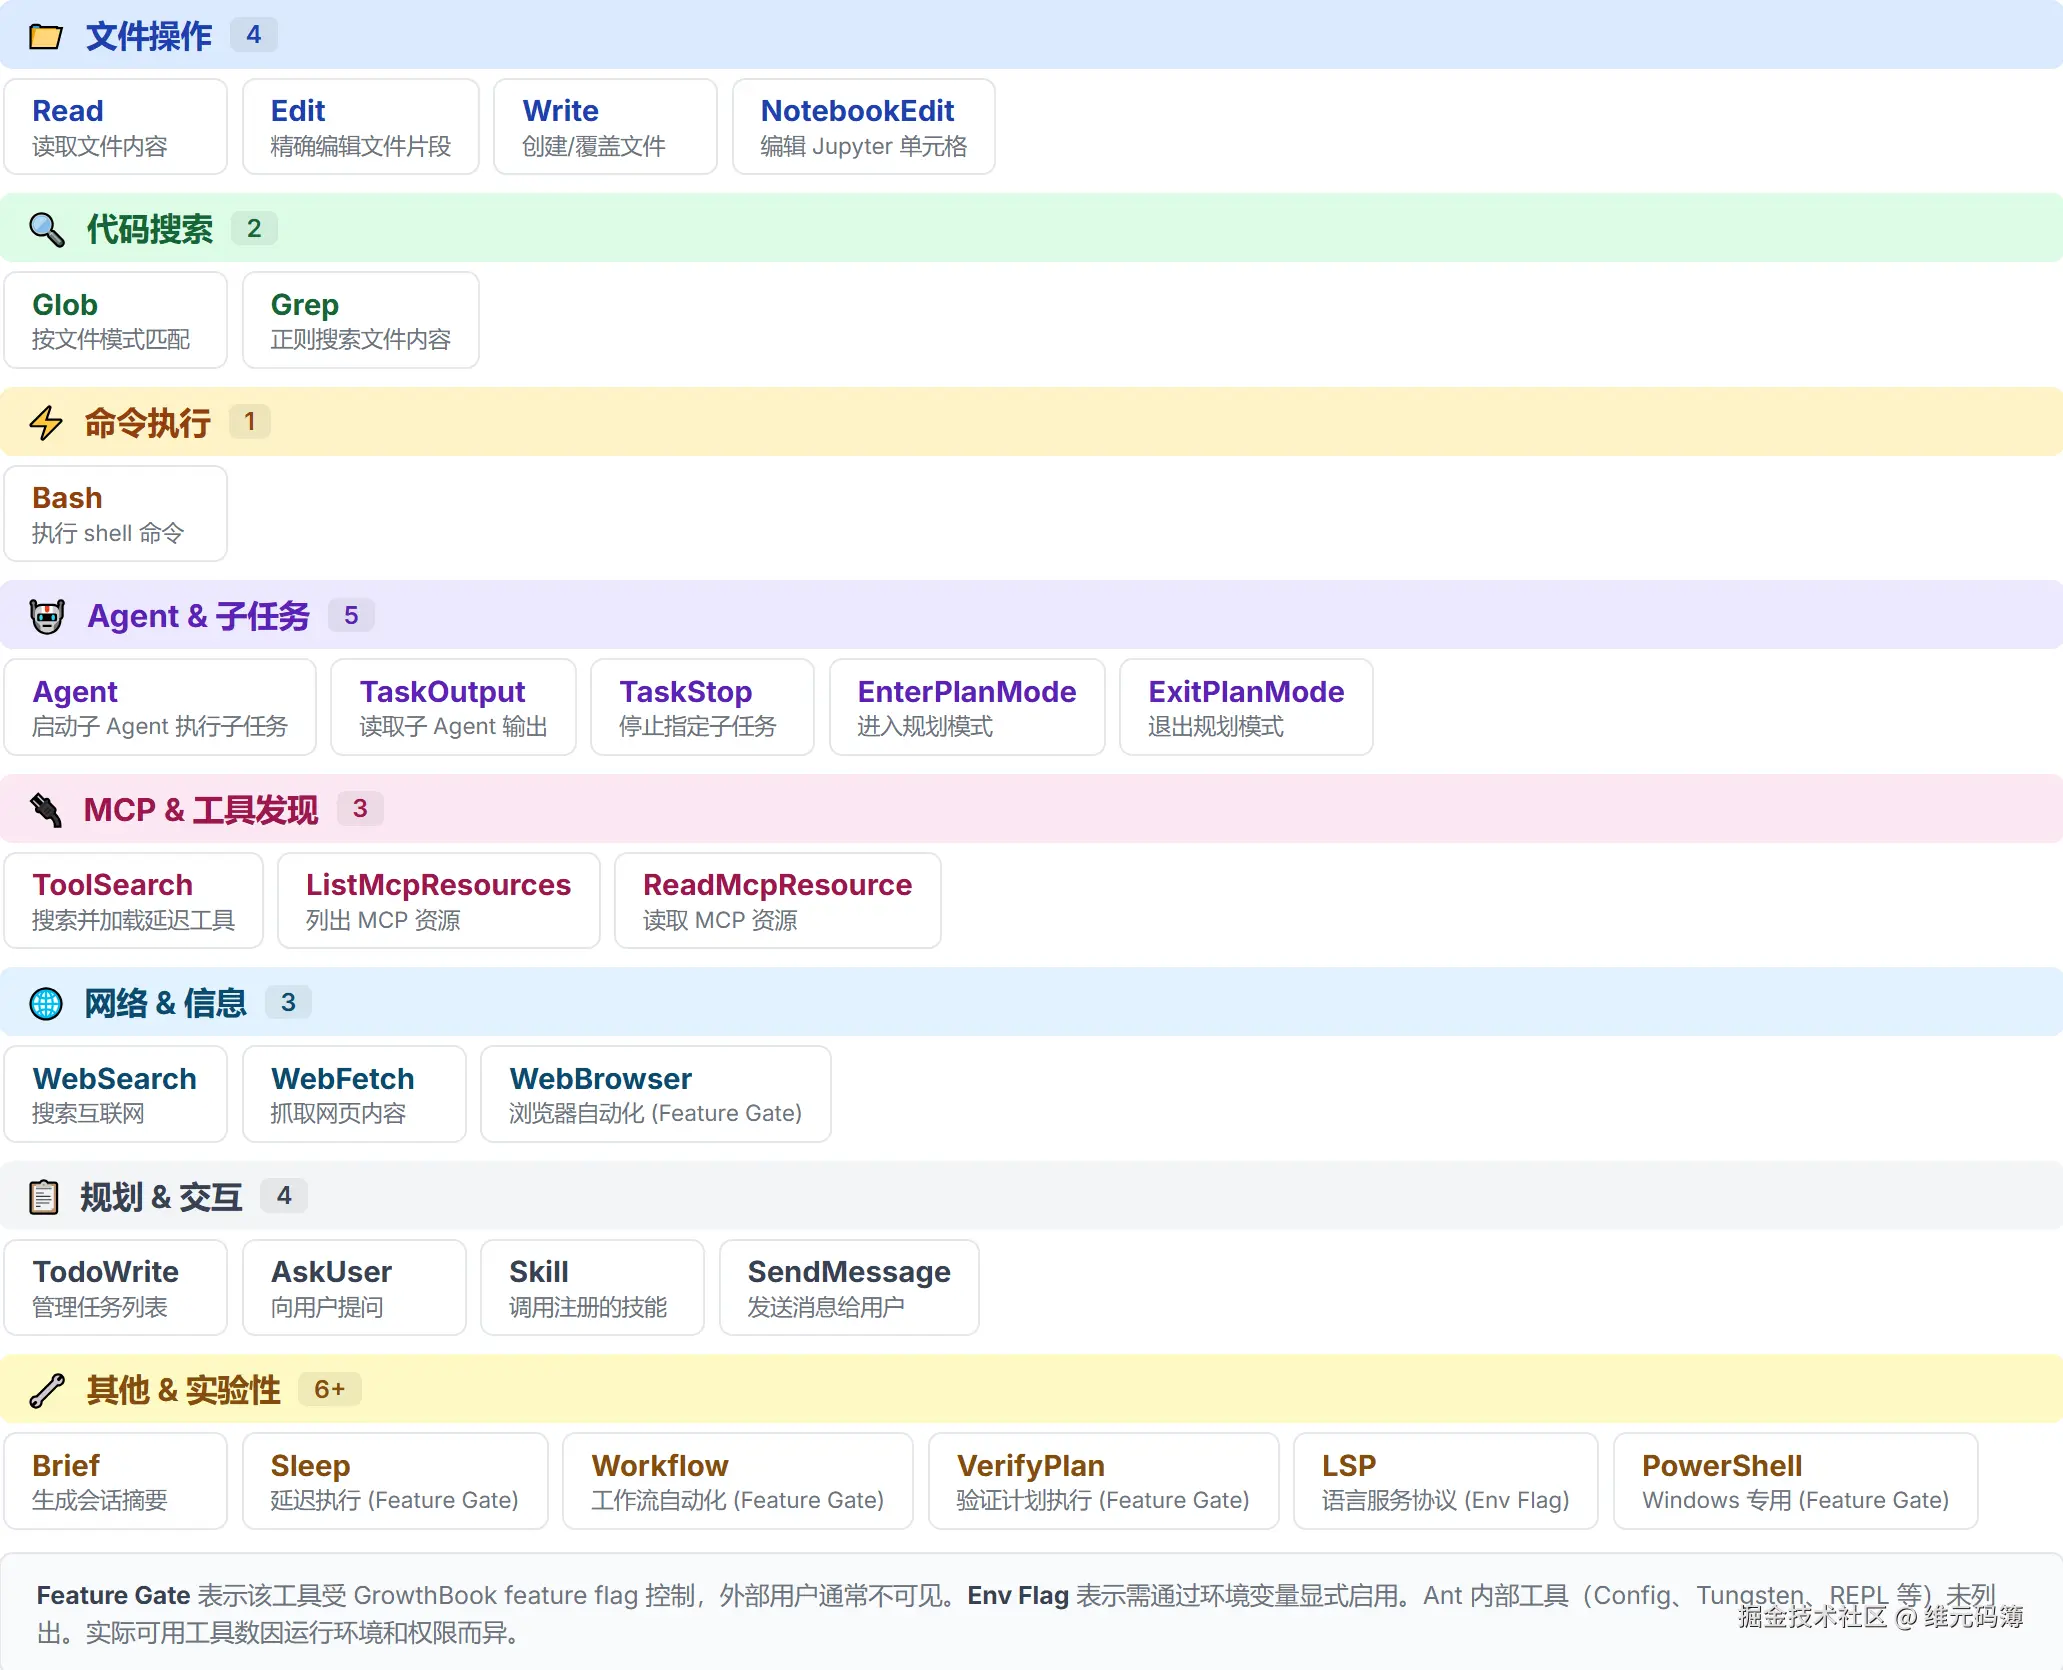Select the ListMcpResources tool card
This screenshot has width=2063, height=1670.
point(438,900)
